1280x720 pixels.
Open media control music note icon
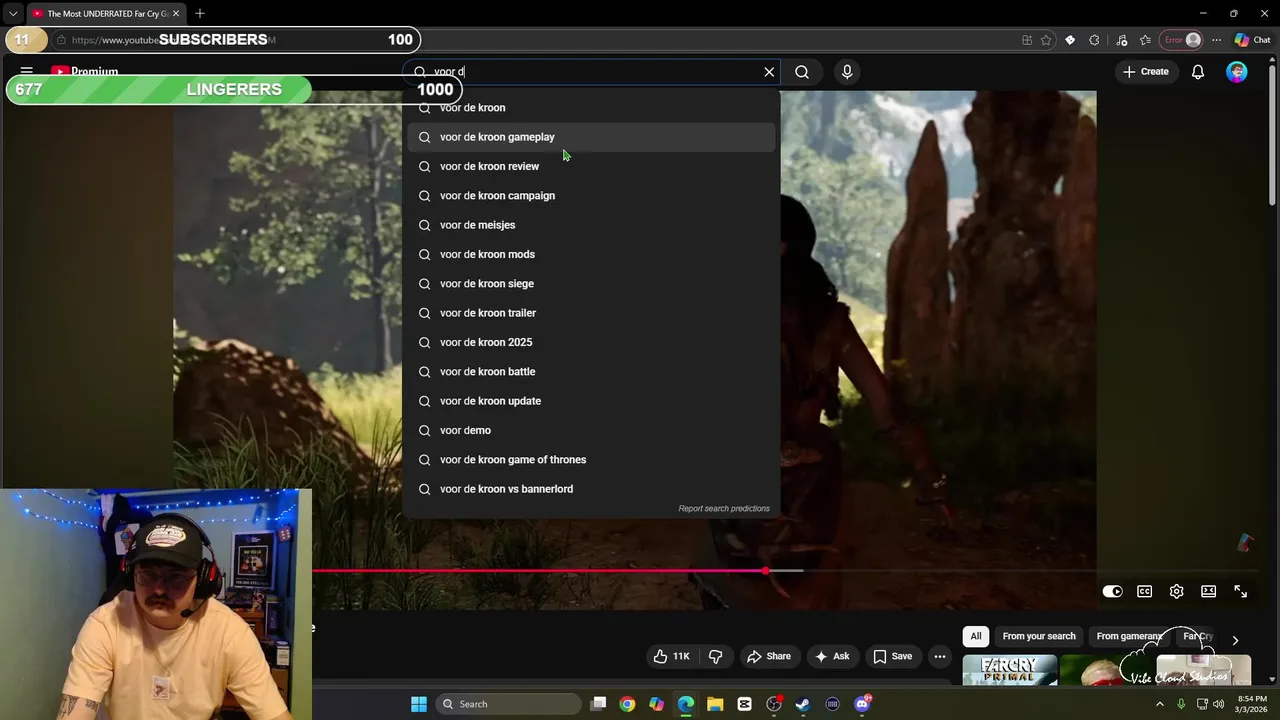click(x=1121, y=40)
